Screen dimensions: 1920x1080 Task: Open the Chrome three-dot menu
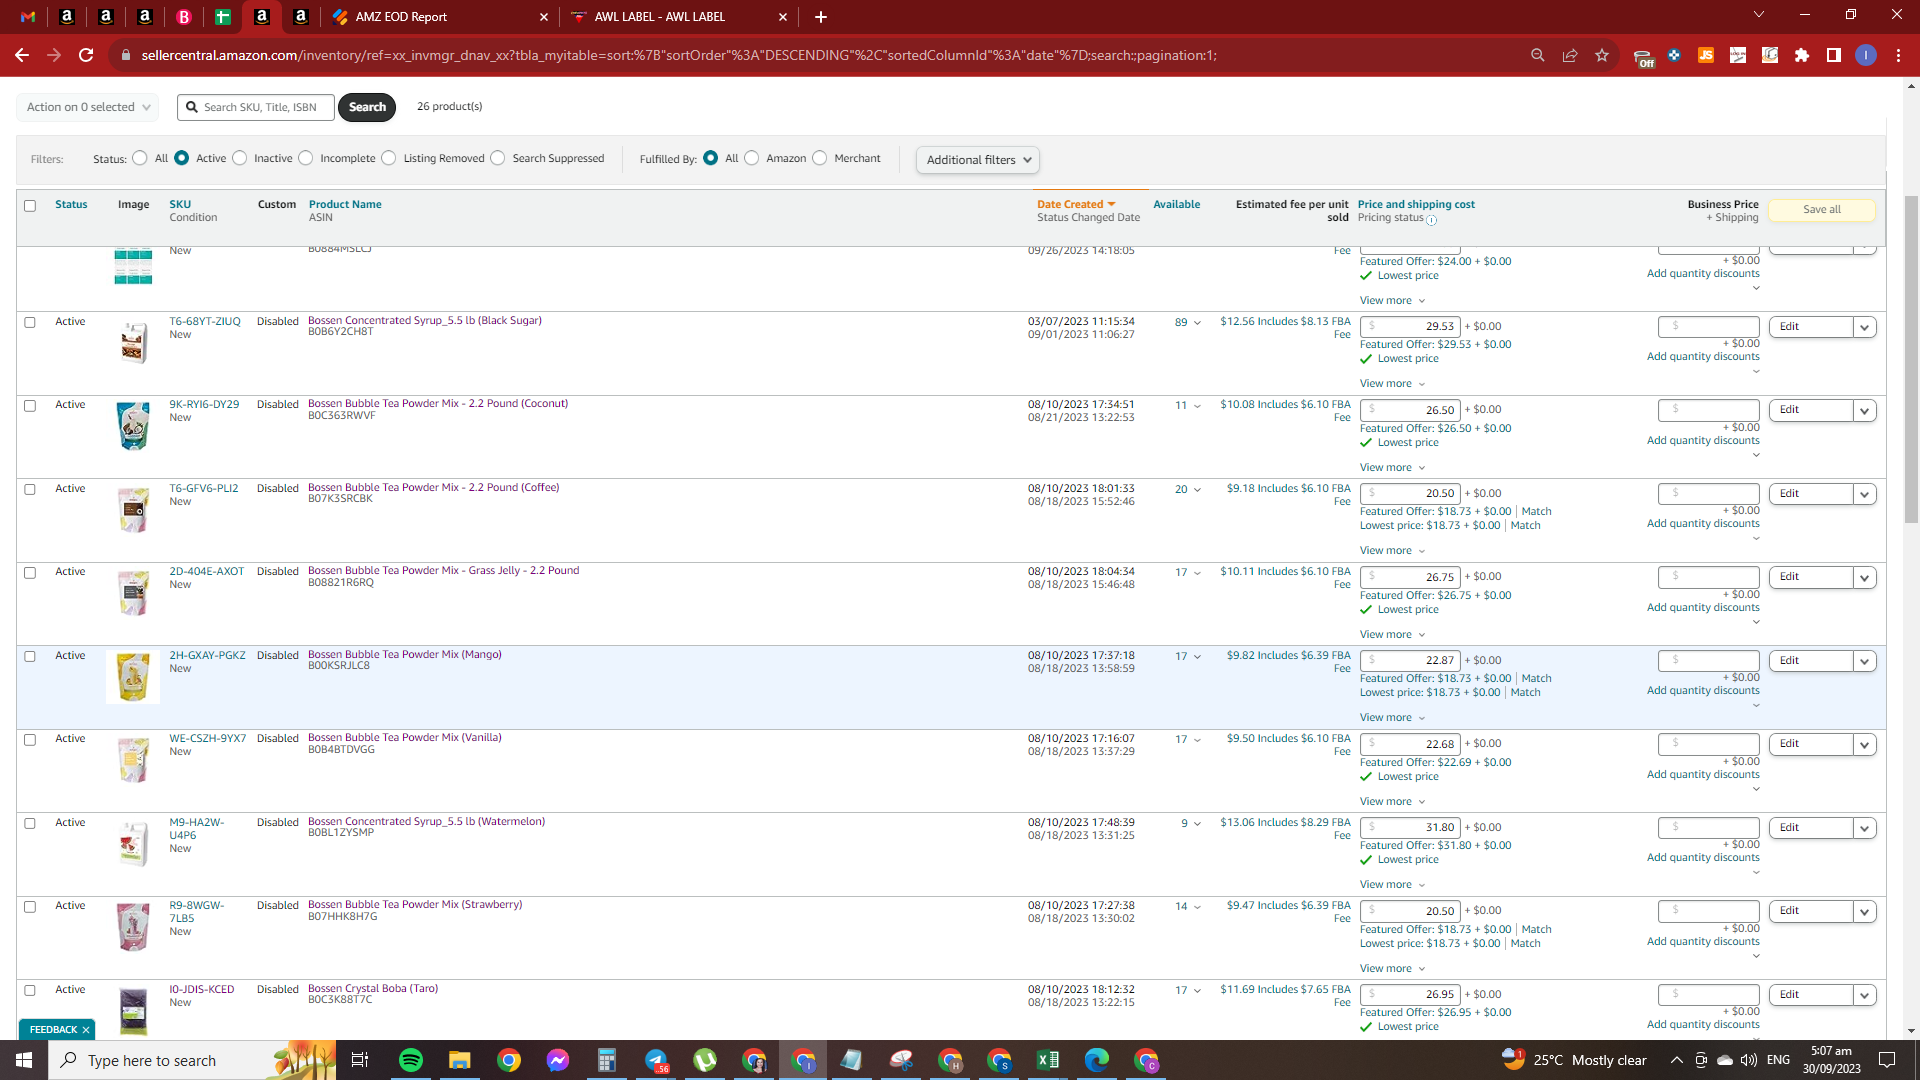(x=1898, y=55)
